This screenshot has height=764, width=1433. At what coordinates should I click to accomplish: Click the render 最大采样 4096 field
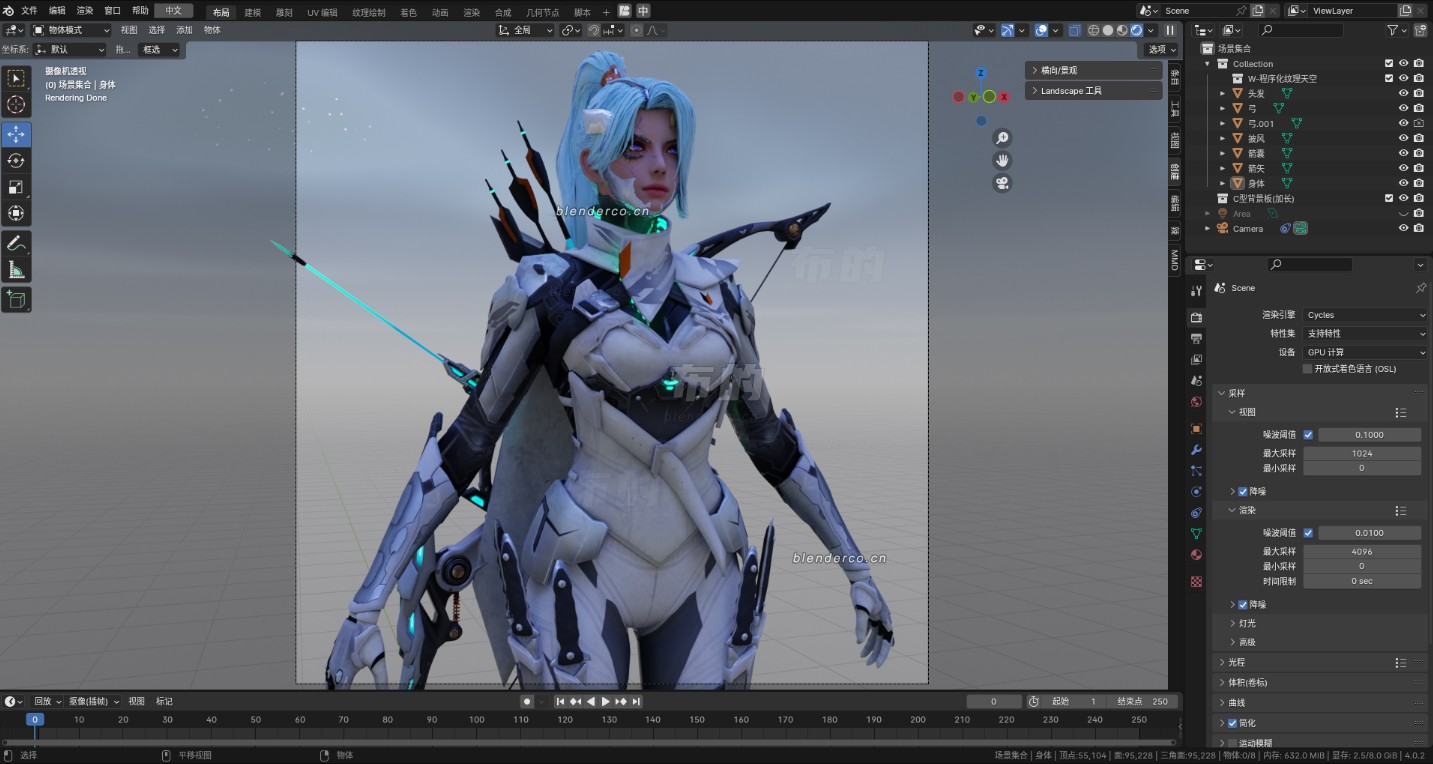click(x=1362, y=551)
